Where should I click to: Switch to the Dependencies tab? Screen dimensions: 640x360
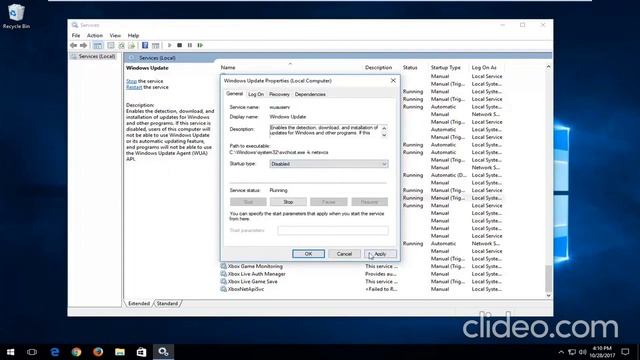pyautogui.click(x=310, y=94)
